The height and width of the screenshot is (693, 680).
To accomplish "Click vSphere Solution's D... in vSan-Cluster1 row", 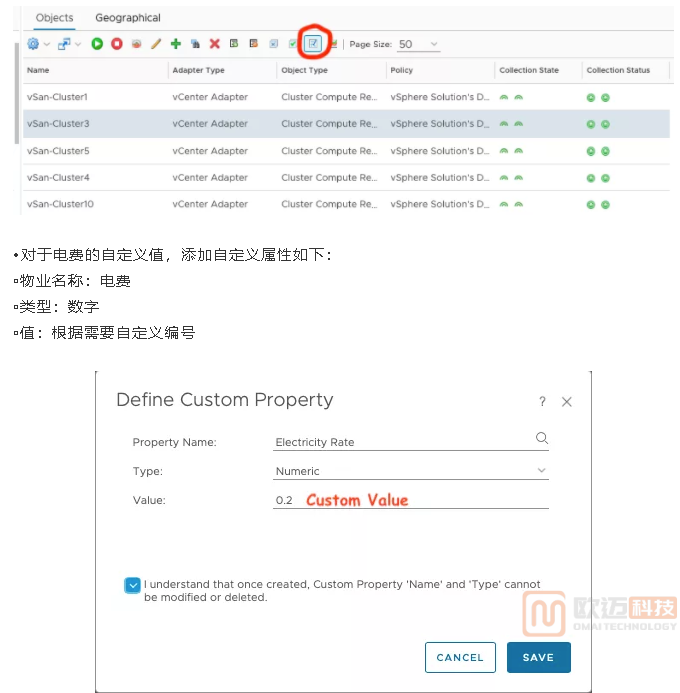I will click(440, 97).
